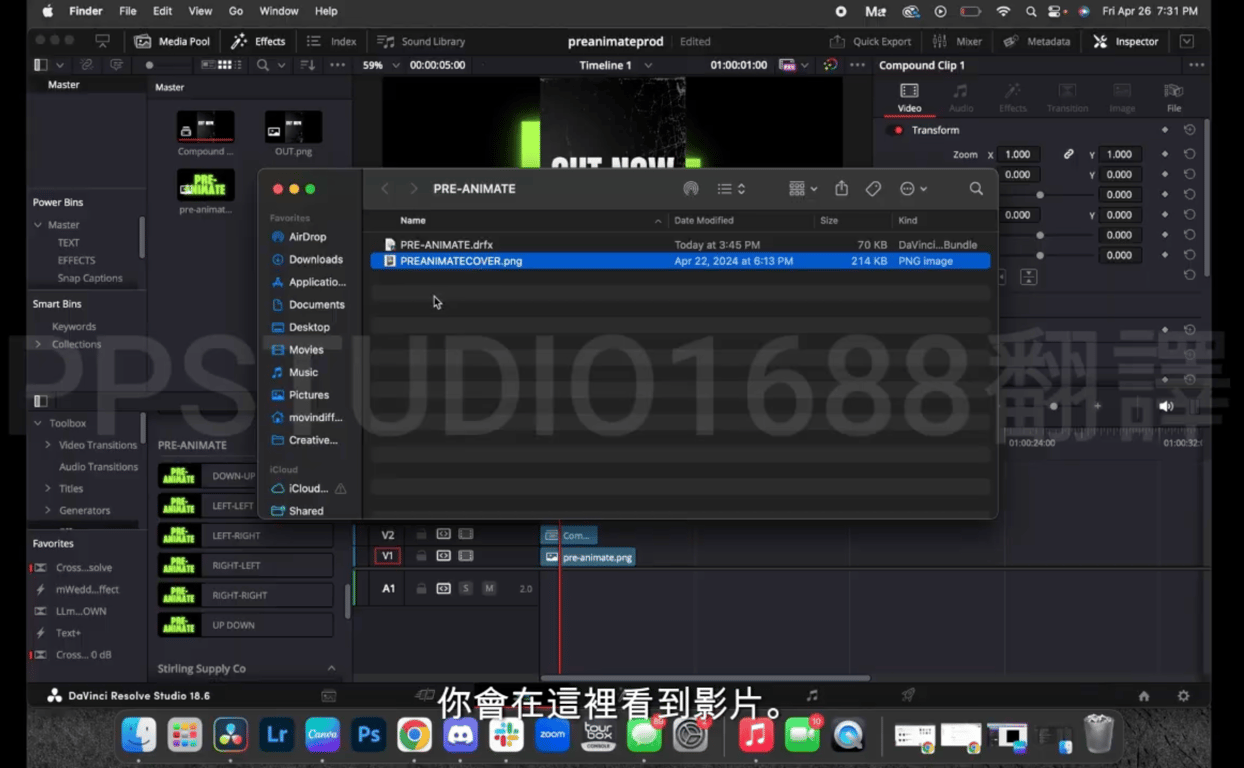Open the Timeline 1 name dropdown

coord(616,65)
